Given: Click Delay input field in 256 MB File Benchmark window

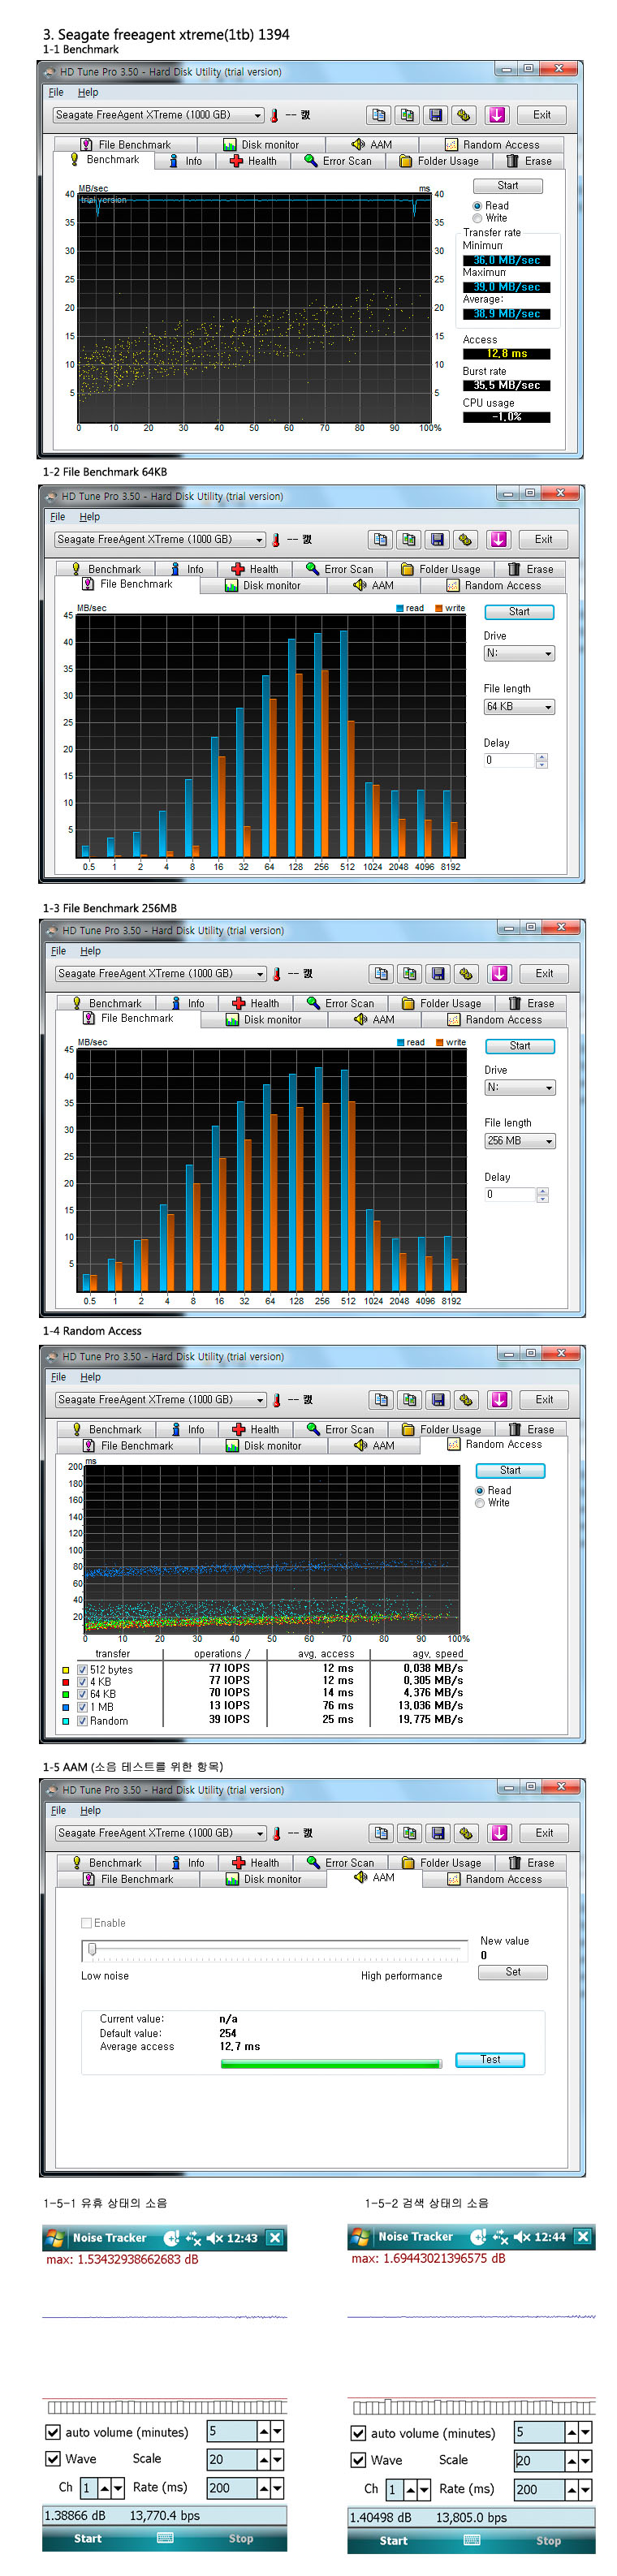Looking at the screenshot, I should pos(510,1194).
